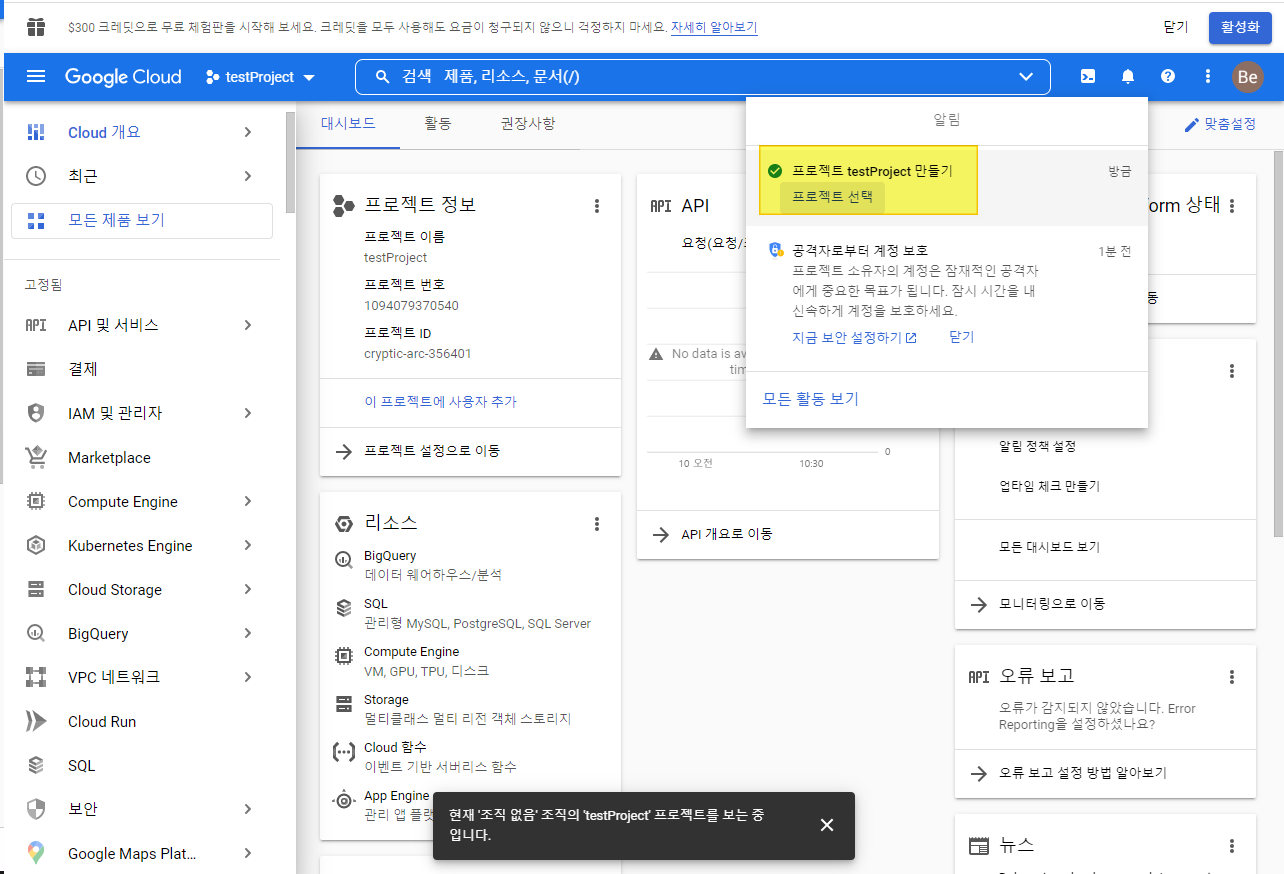
Task: Expand the search bar dropdown arrow
Action: (x=1026, y=77)
